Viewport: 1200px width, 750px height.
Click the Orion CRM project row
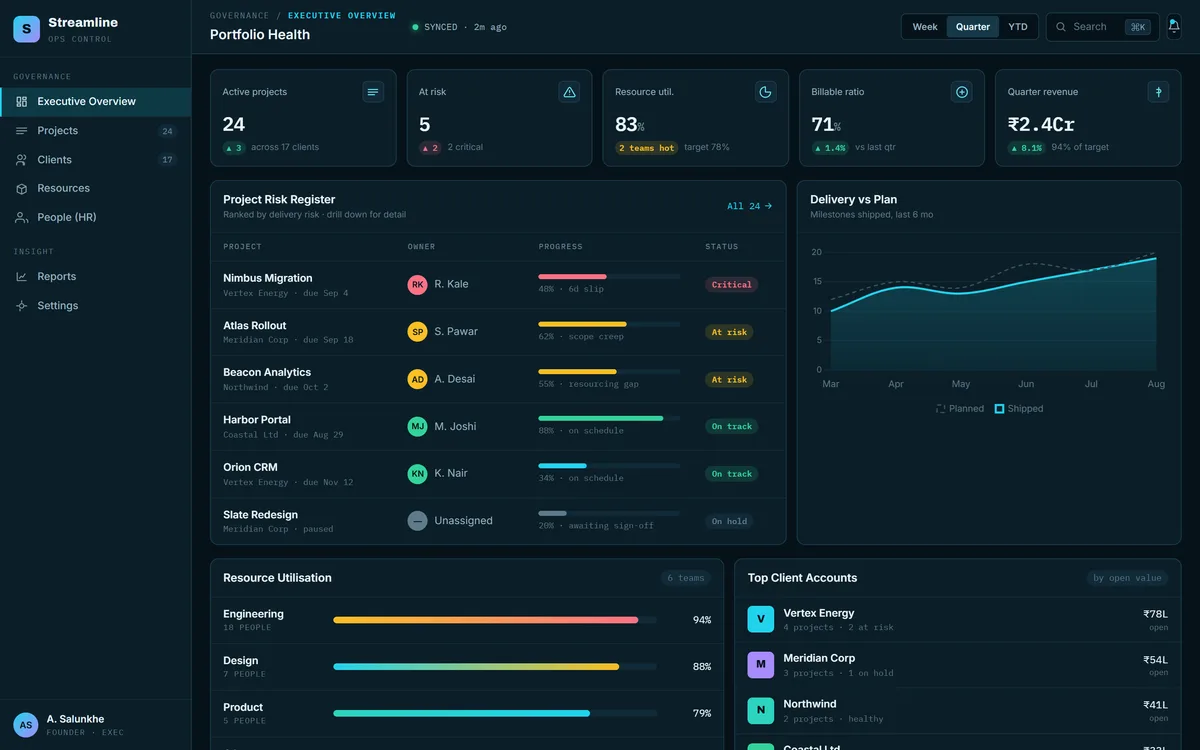click(x=498, y=474)
